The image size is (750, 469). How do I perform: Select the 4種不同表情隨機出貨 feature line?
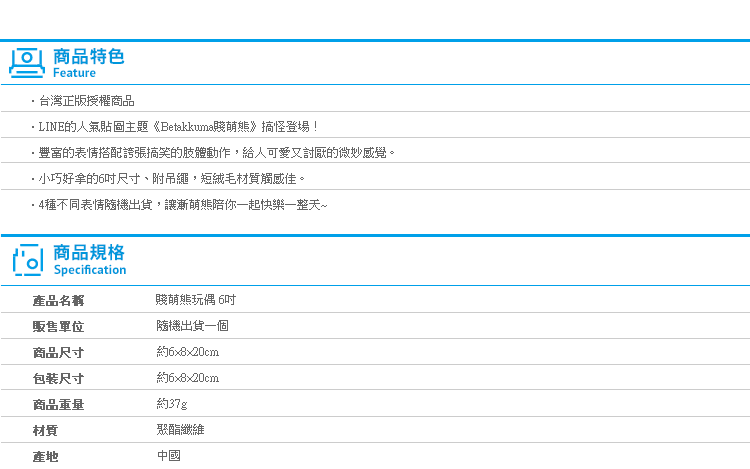179,205
